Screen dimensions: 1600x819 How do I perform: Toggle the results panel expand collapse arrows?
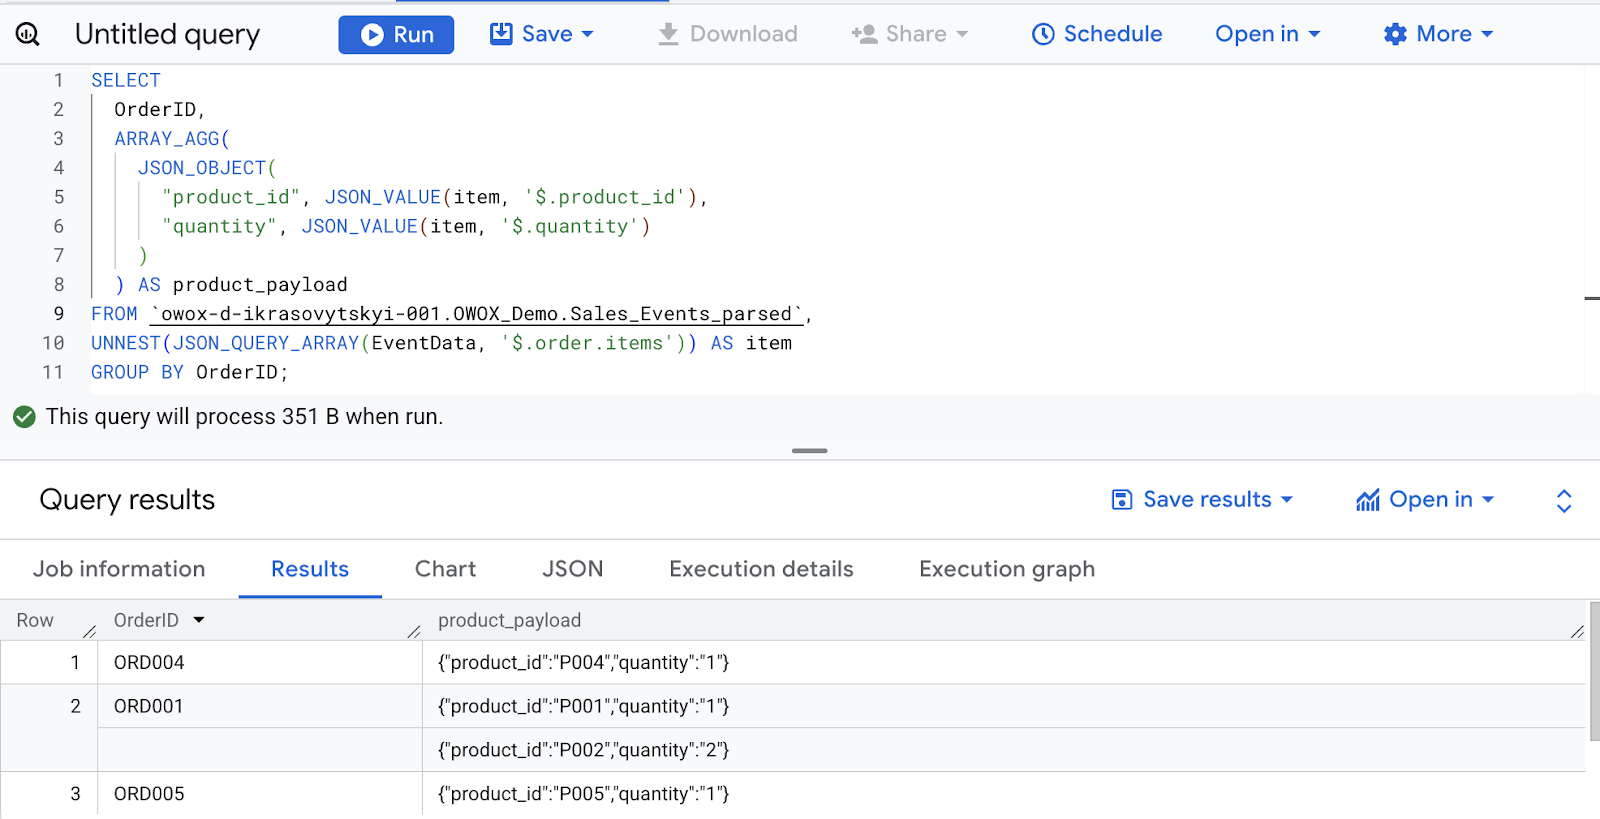pos(1564,501)
